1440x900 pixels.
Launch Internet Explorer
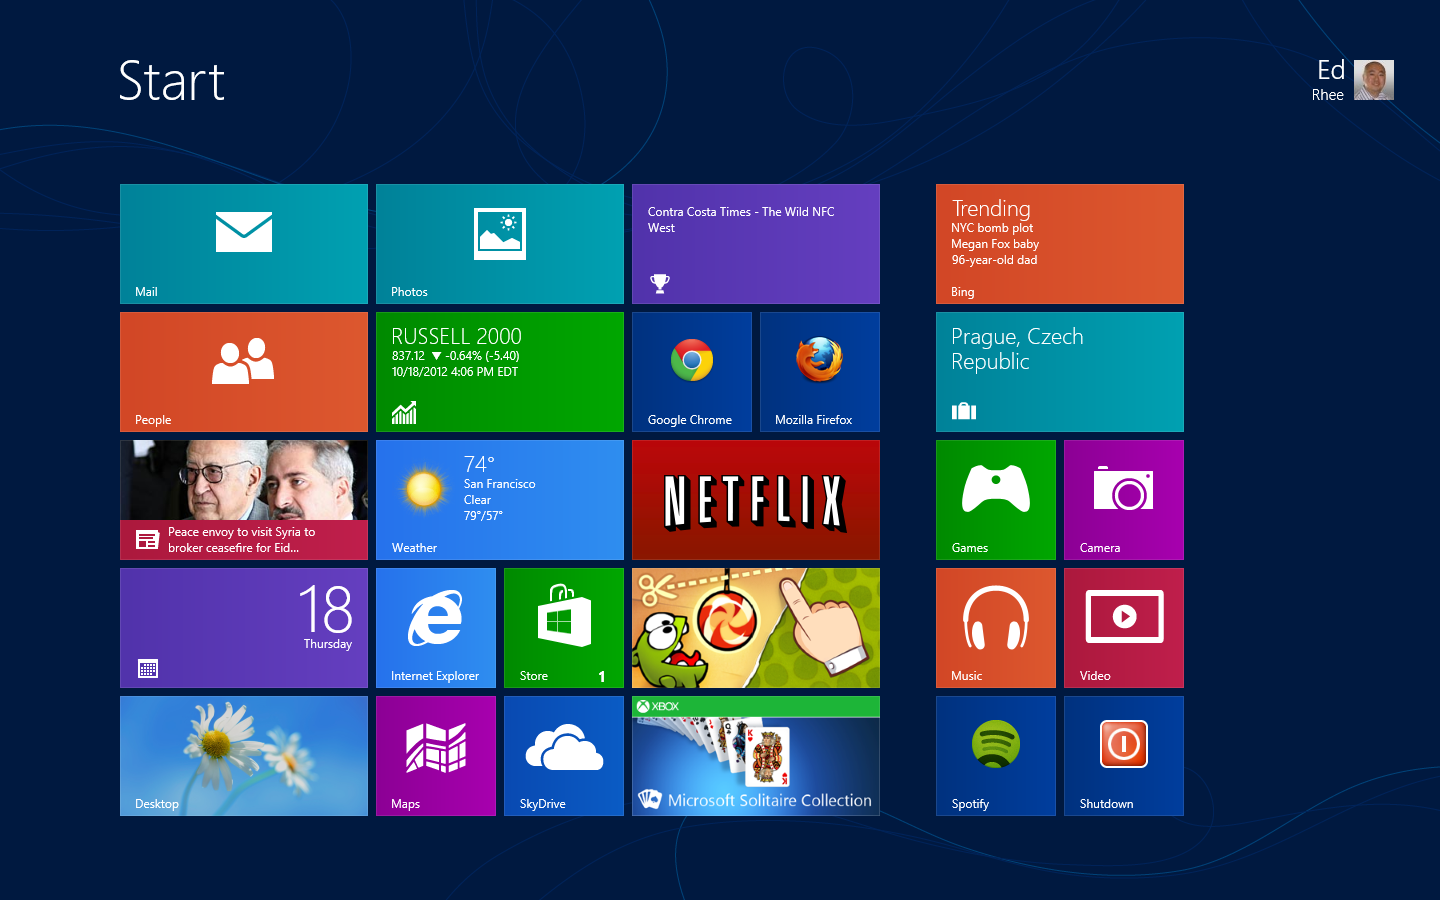436,628
